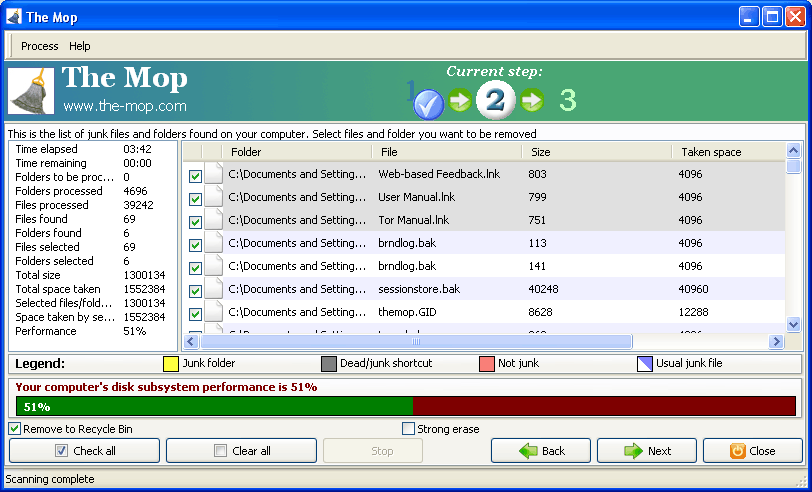Click file icon of sessionstore.bak row
Viewport: 812px width, 492px height.
coord(213,288)
